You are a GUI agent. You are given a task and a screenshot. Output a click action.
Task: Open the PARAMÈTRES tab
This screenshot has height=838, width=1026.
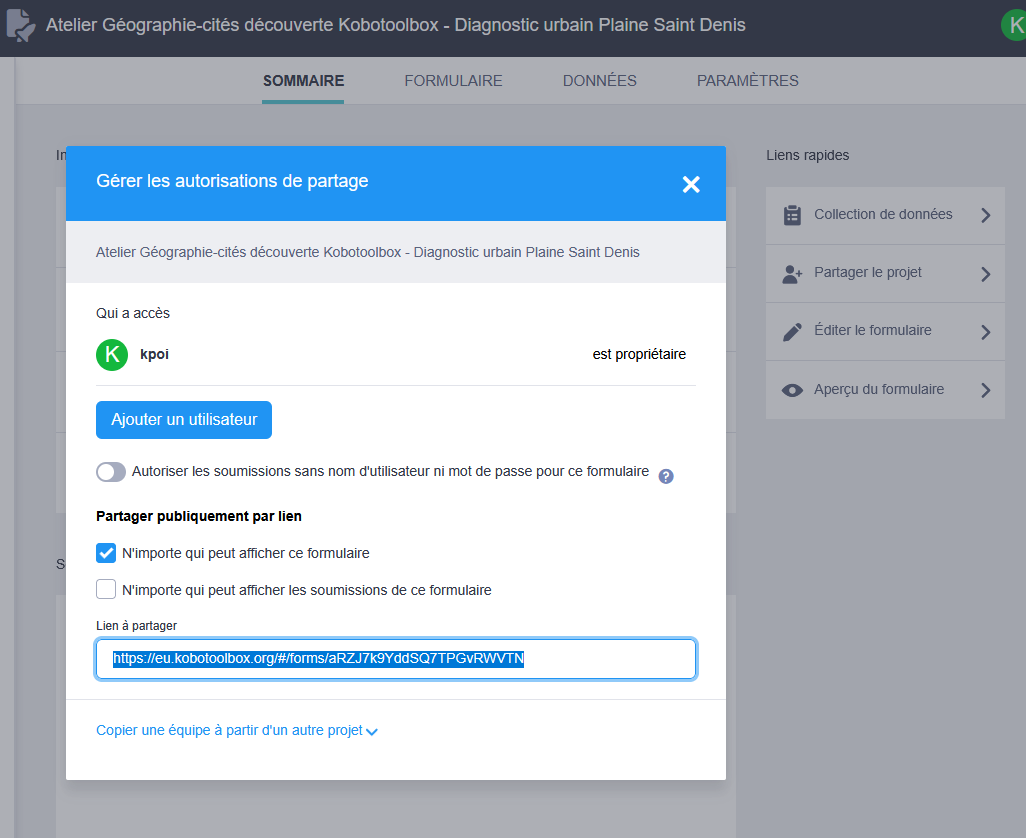tap(747, 81)
